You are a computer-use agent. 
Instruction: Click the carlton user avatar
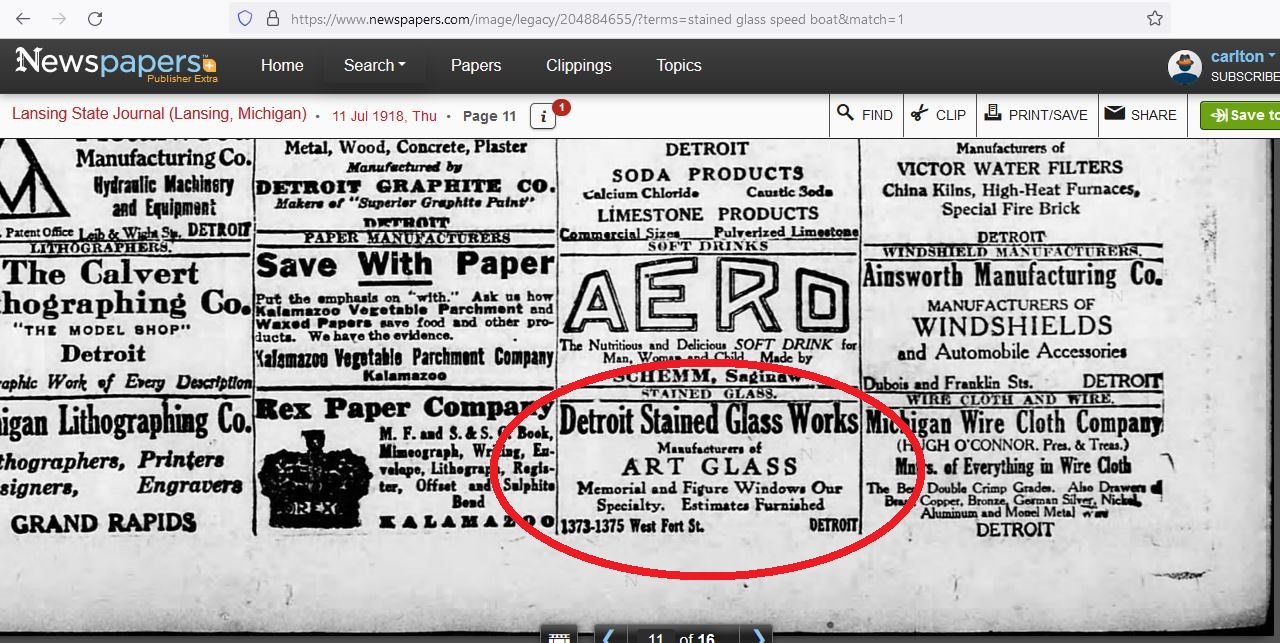(1184, 66)
